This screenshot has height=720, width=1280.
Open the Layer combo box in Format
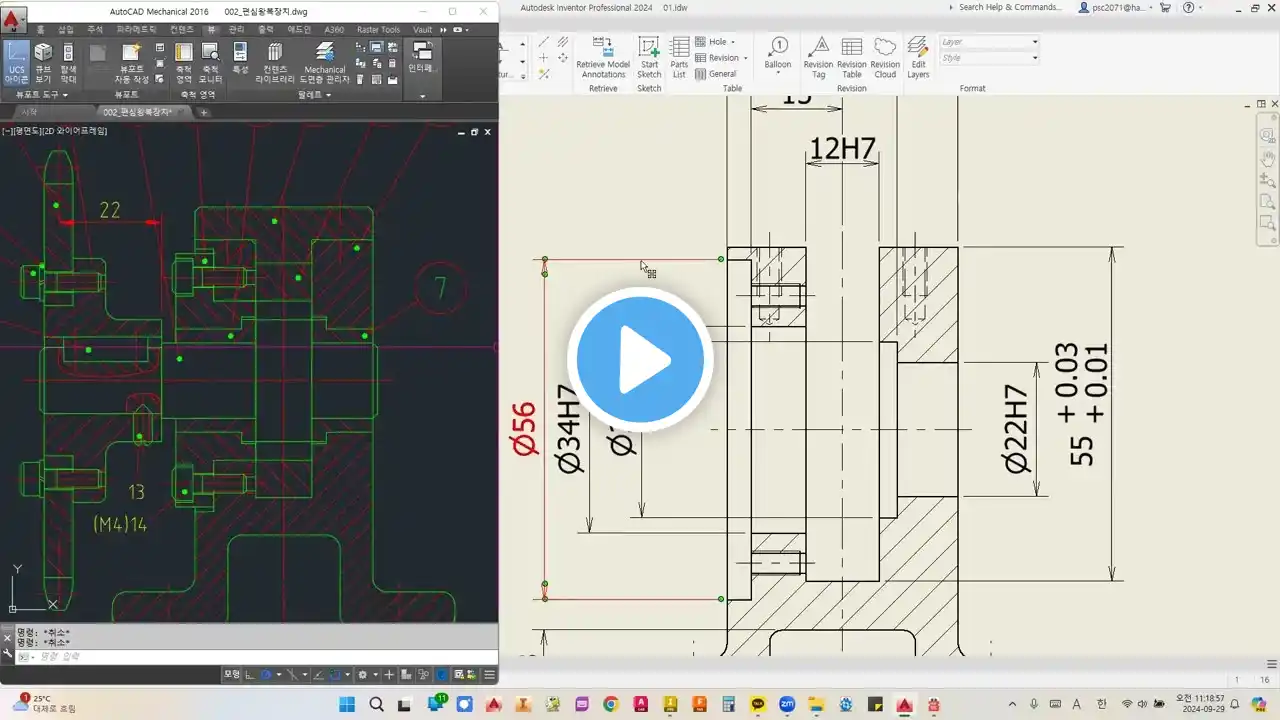tap(989, 42)
